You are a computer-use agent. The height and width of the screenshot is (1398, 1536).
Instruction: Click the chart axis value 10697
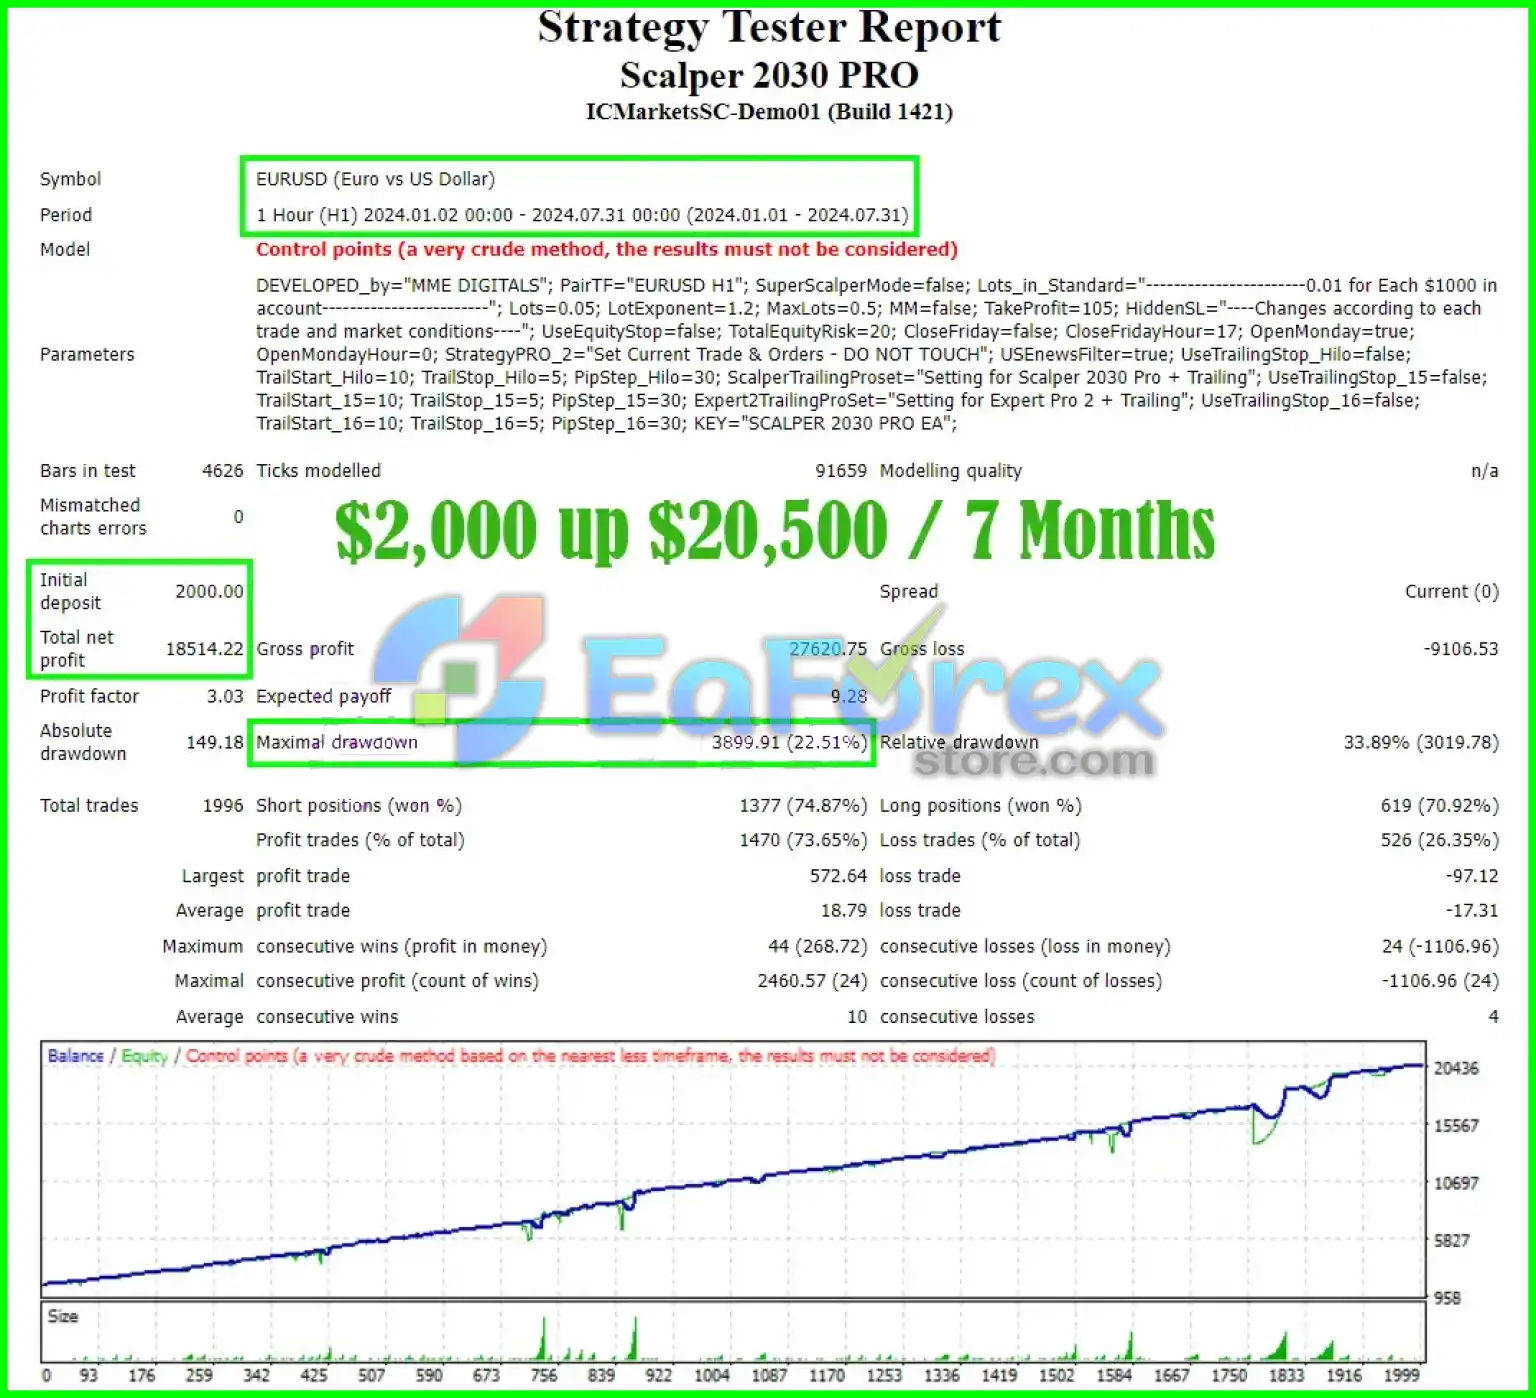[x=1456, y=1183]
